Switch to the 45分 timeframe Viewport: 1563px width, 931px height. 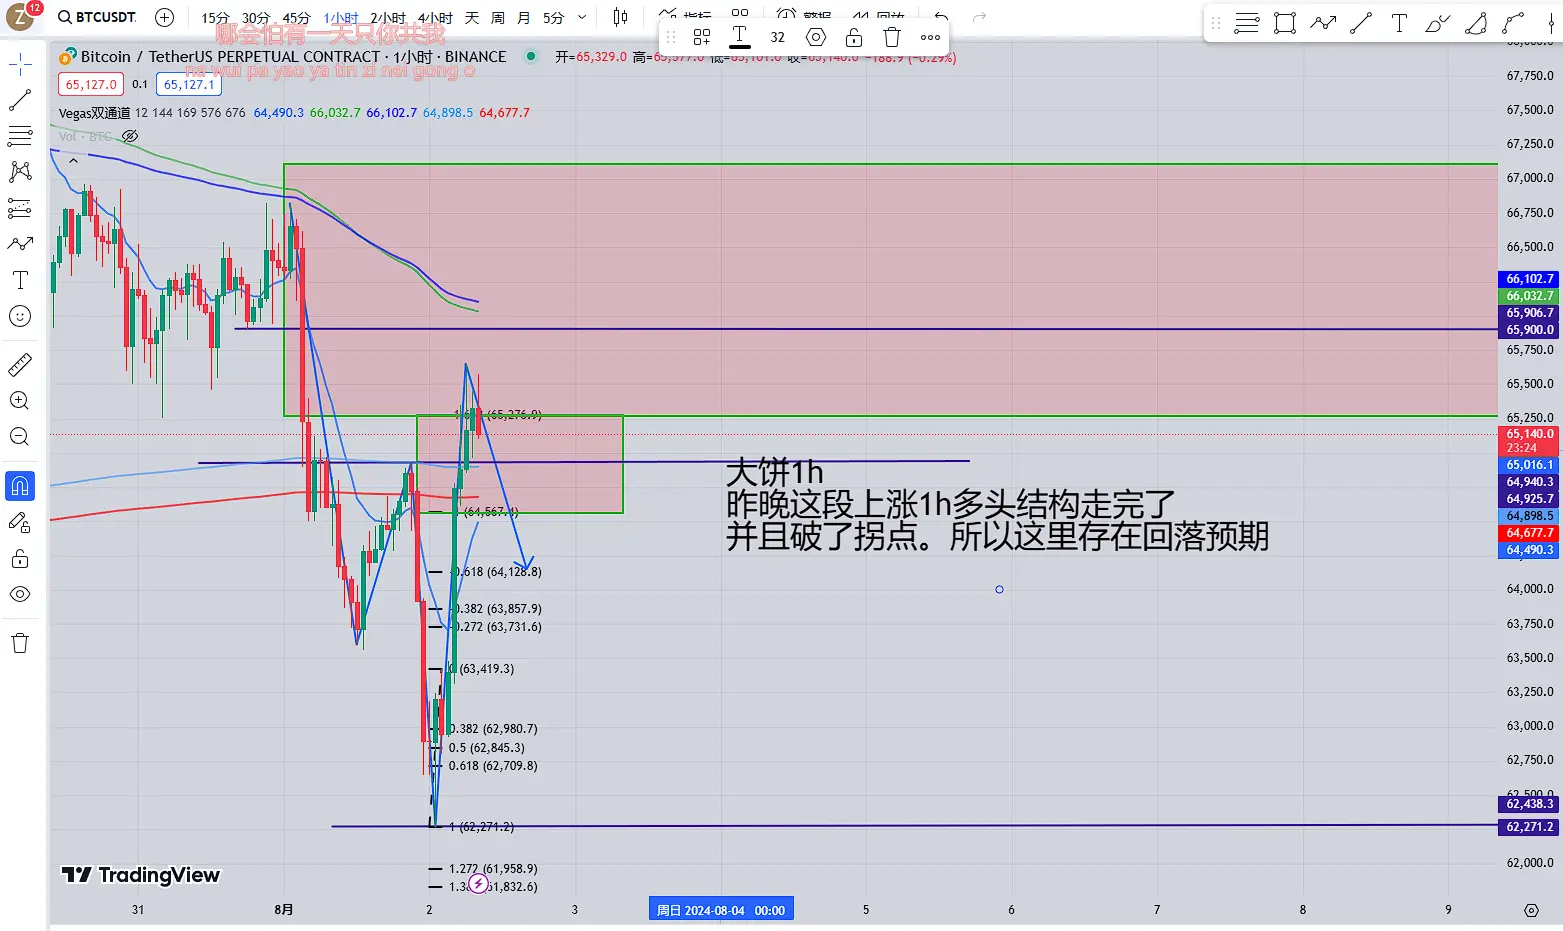296,18
